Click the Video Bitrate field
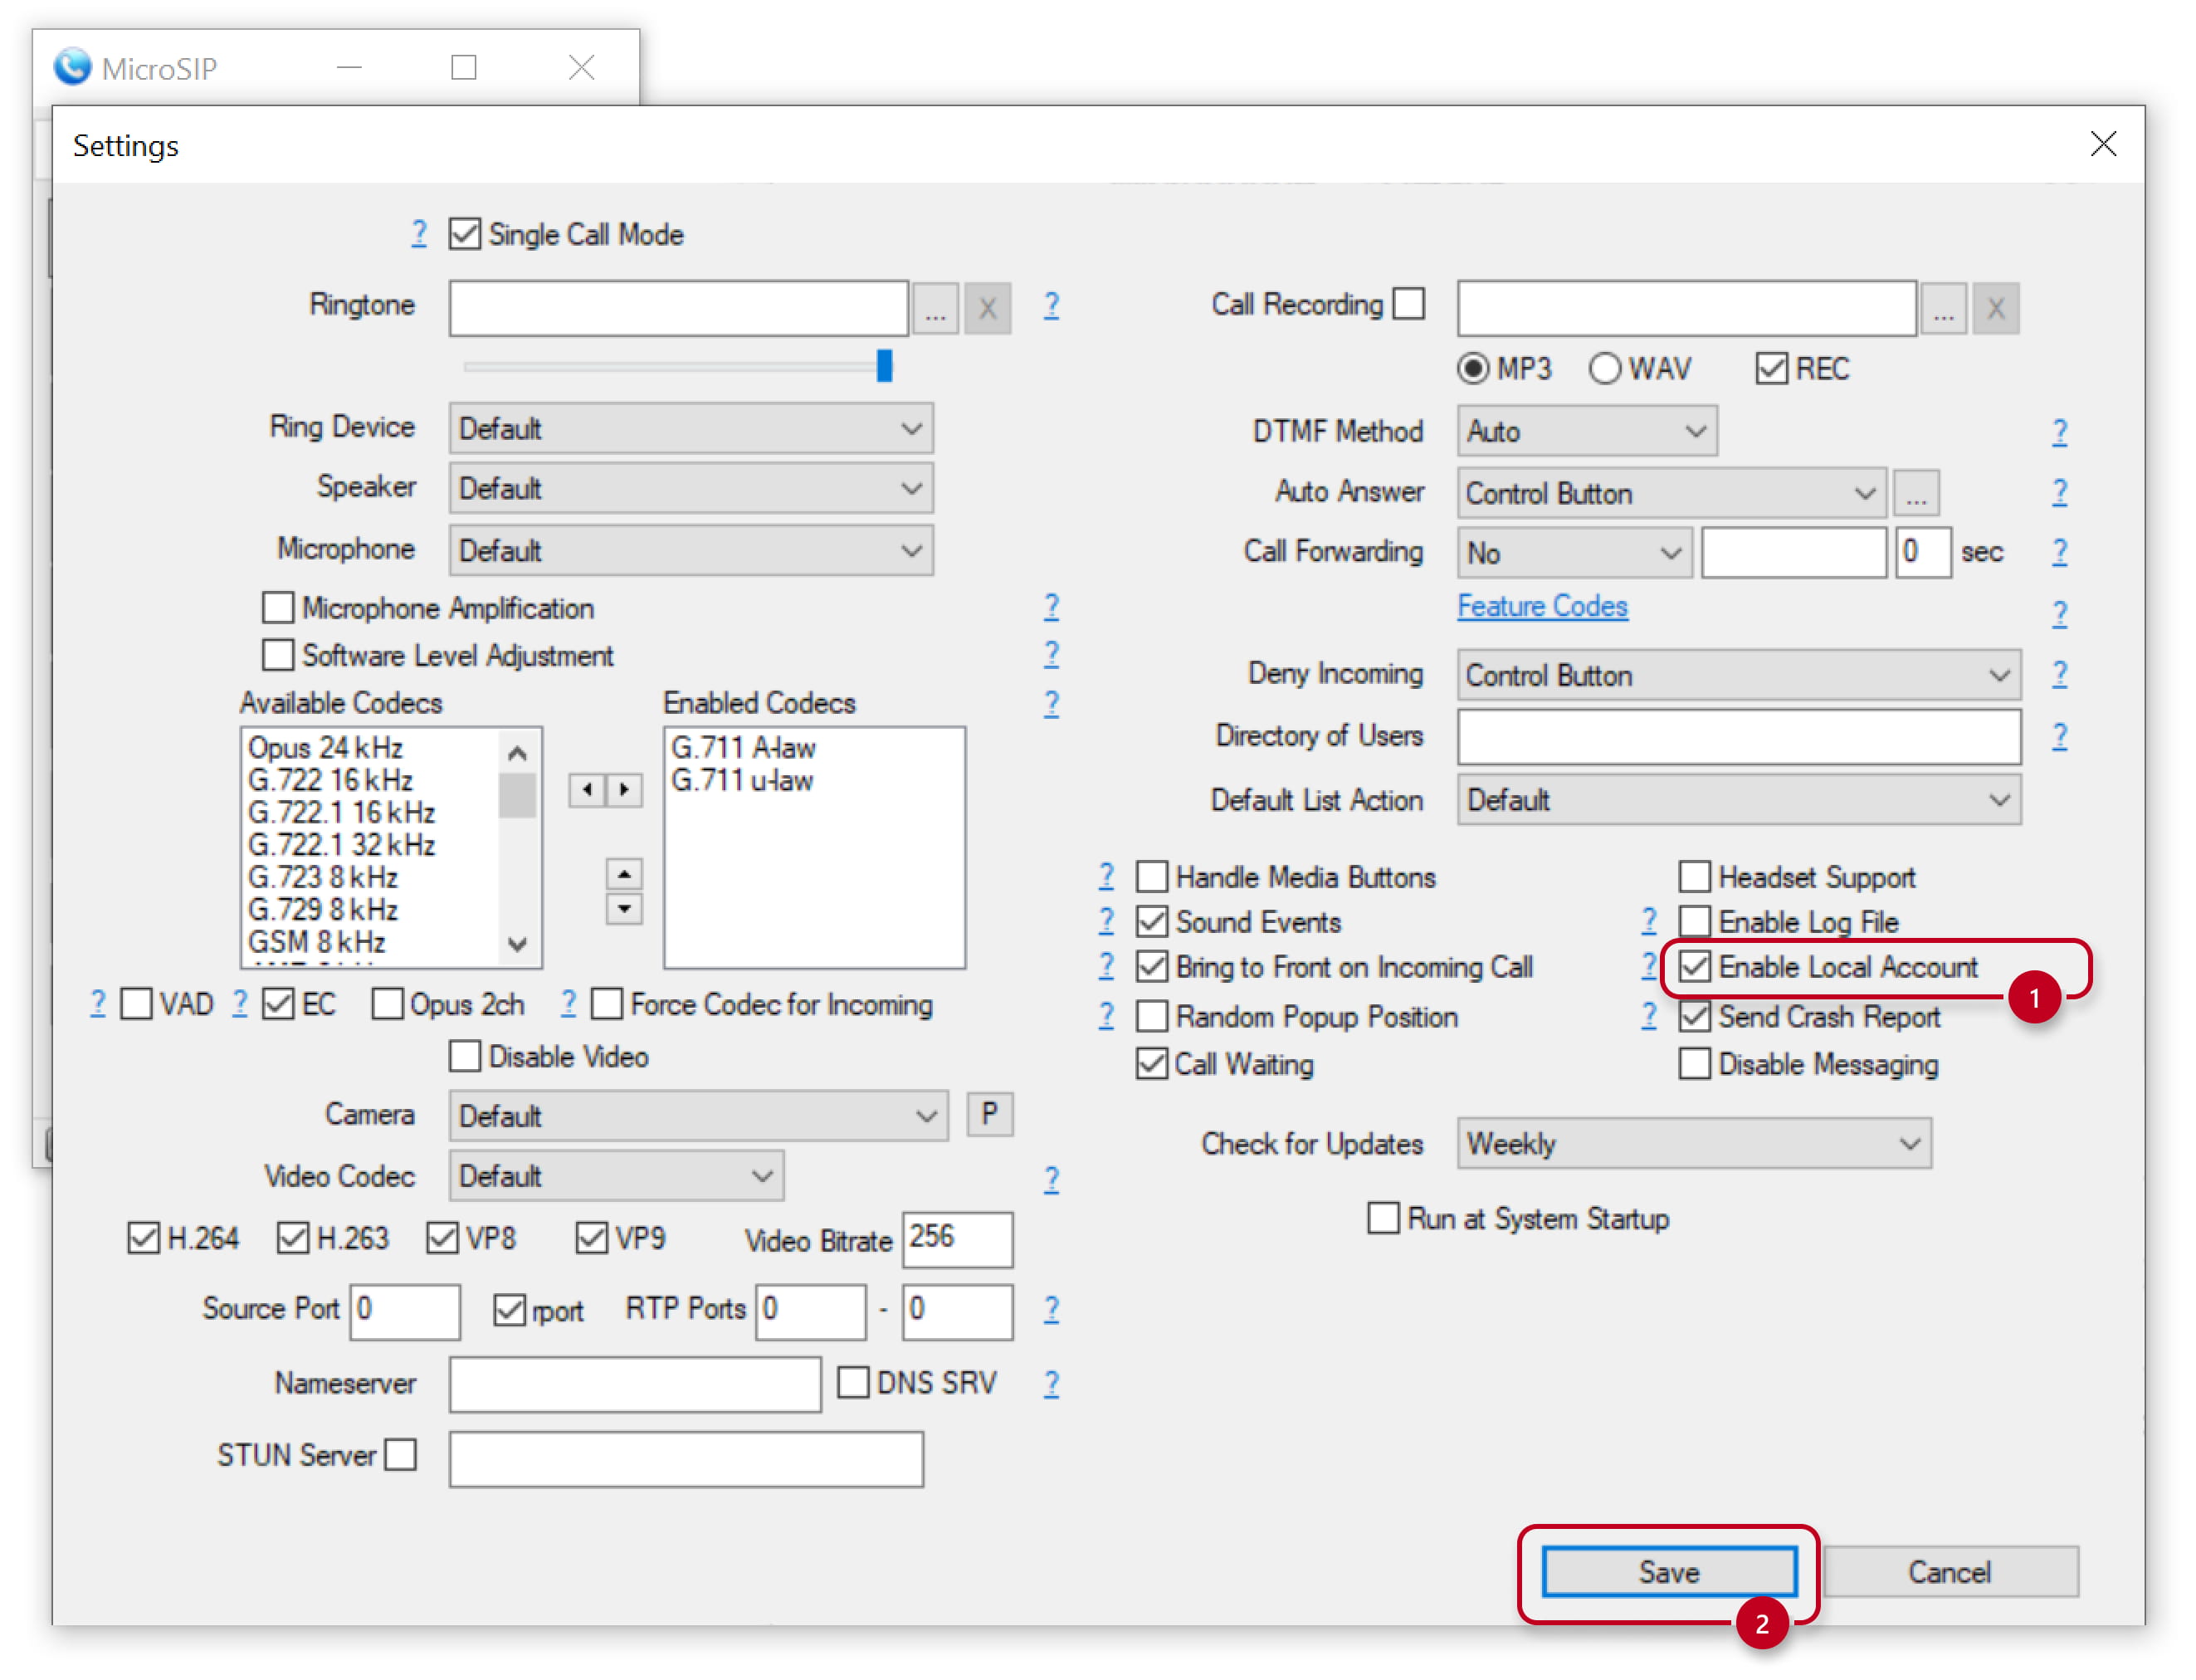The image size is (2196, 1680). point(957,1240)
